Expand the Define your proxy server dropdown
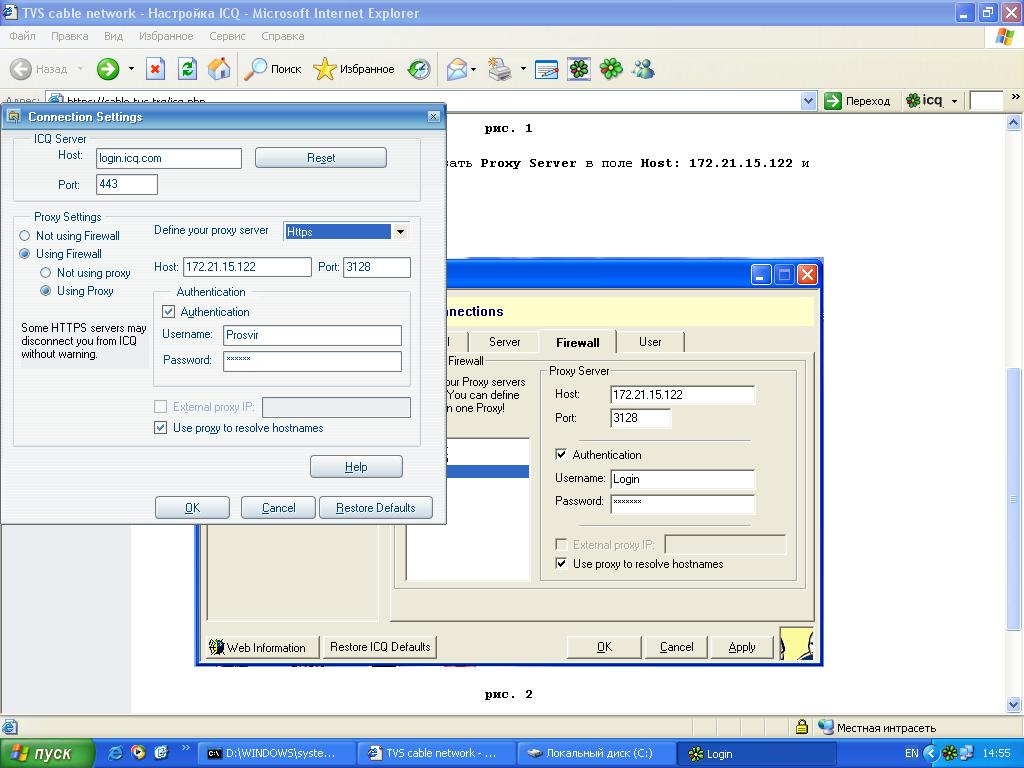This screenshot has height=768, width=1024. 400,232
